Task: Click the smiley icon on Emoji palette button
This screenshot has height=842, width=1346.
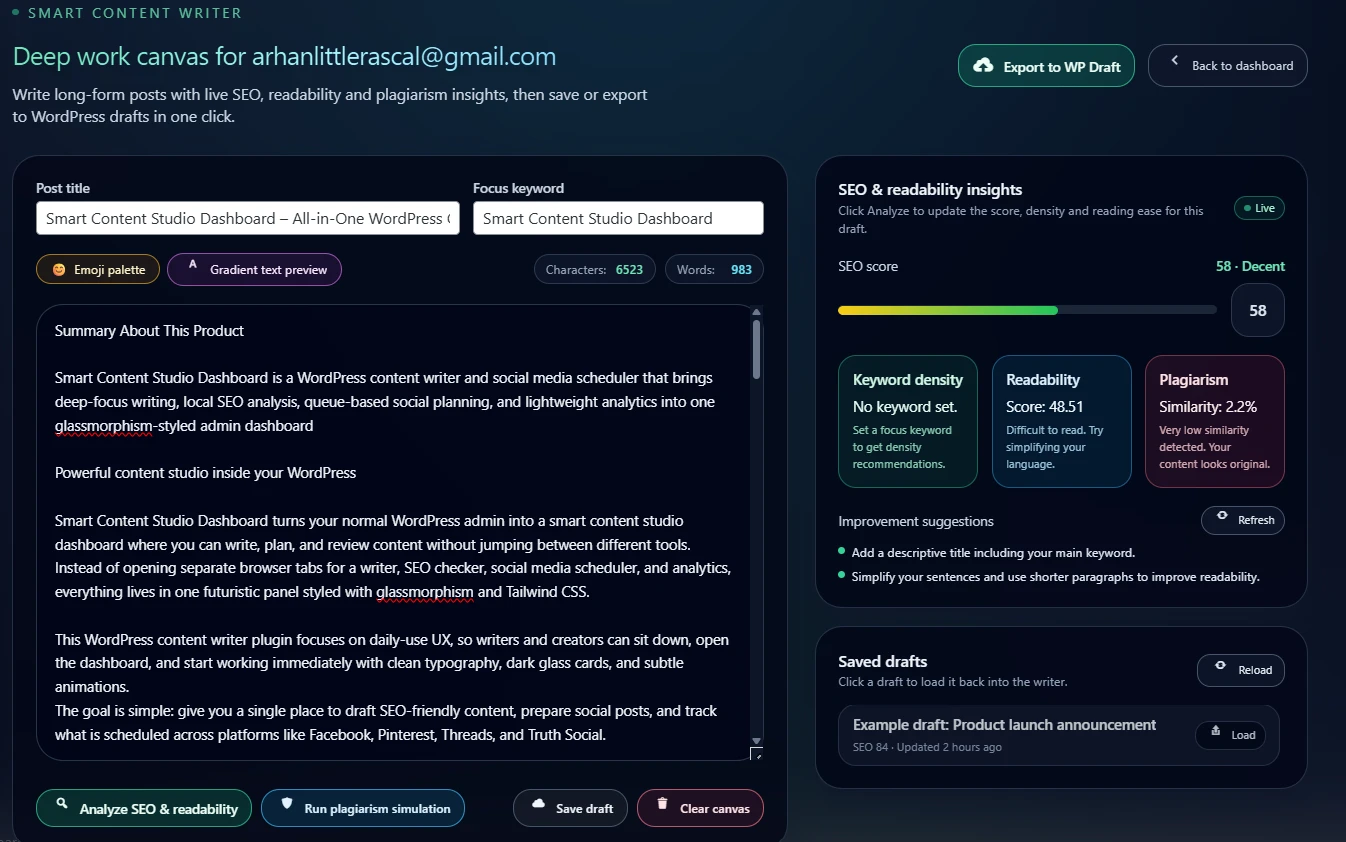Action: pyautogui.click(x=57, y=268)
